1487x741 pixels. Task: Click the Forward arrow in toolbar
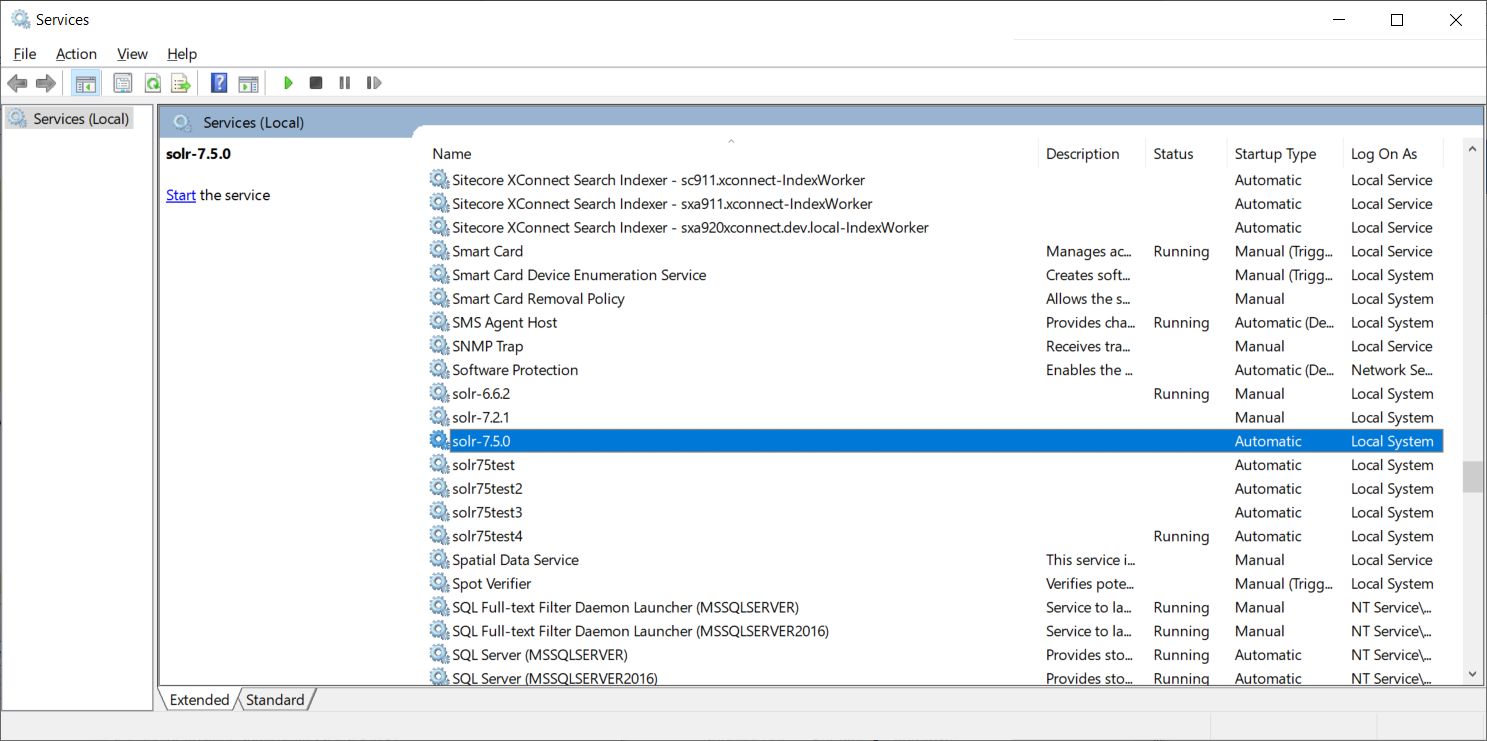click(x=45, y=83)
